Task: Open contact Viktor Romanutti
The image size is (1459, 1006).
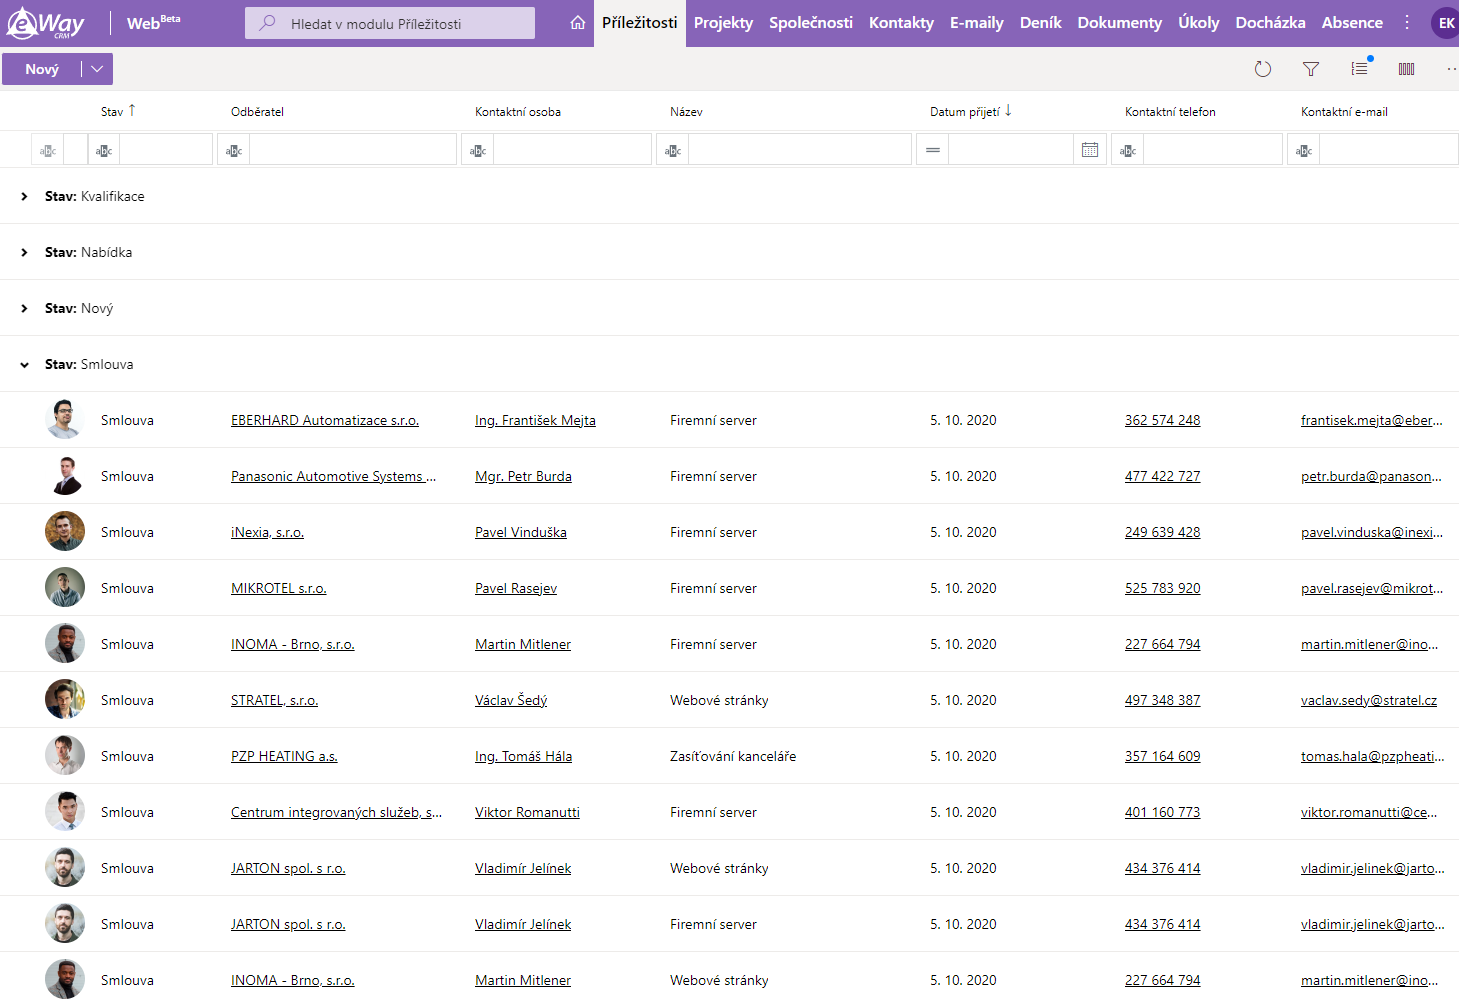Action: (x=527, y=812)
